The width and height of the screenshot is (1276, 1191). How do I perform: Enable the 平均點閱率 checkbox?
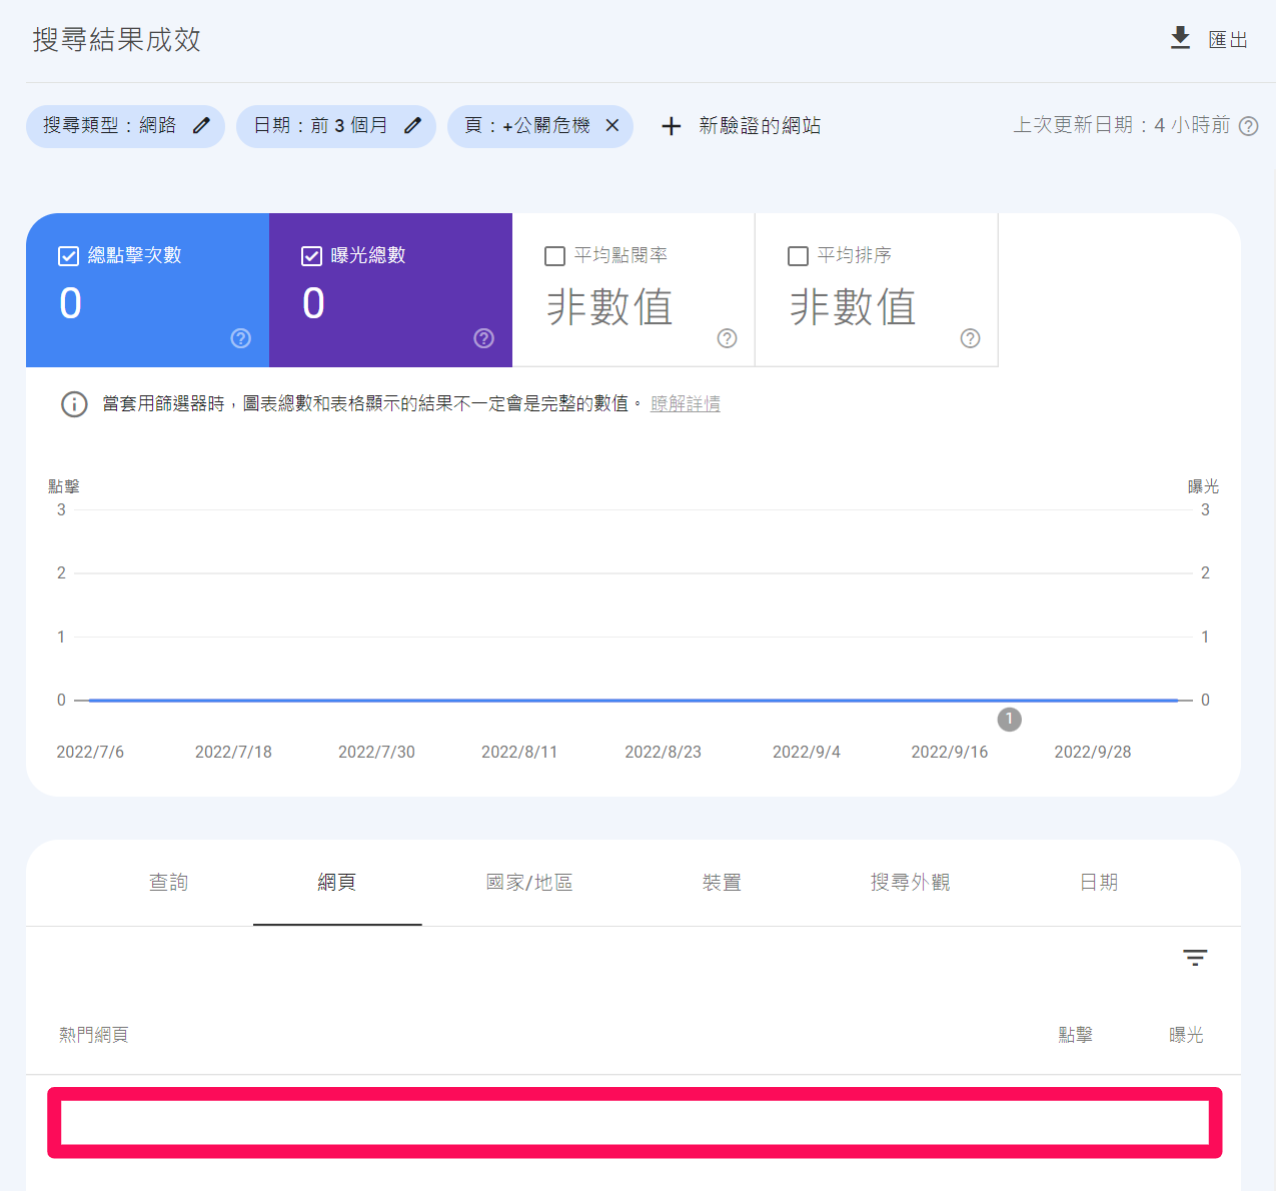555,256
